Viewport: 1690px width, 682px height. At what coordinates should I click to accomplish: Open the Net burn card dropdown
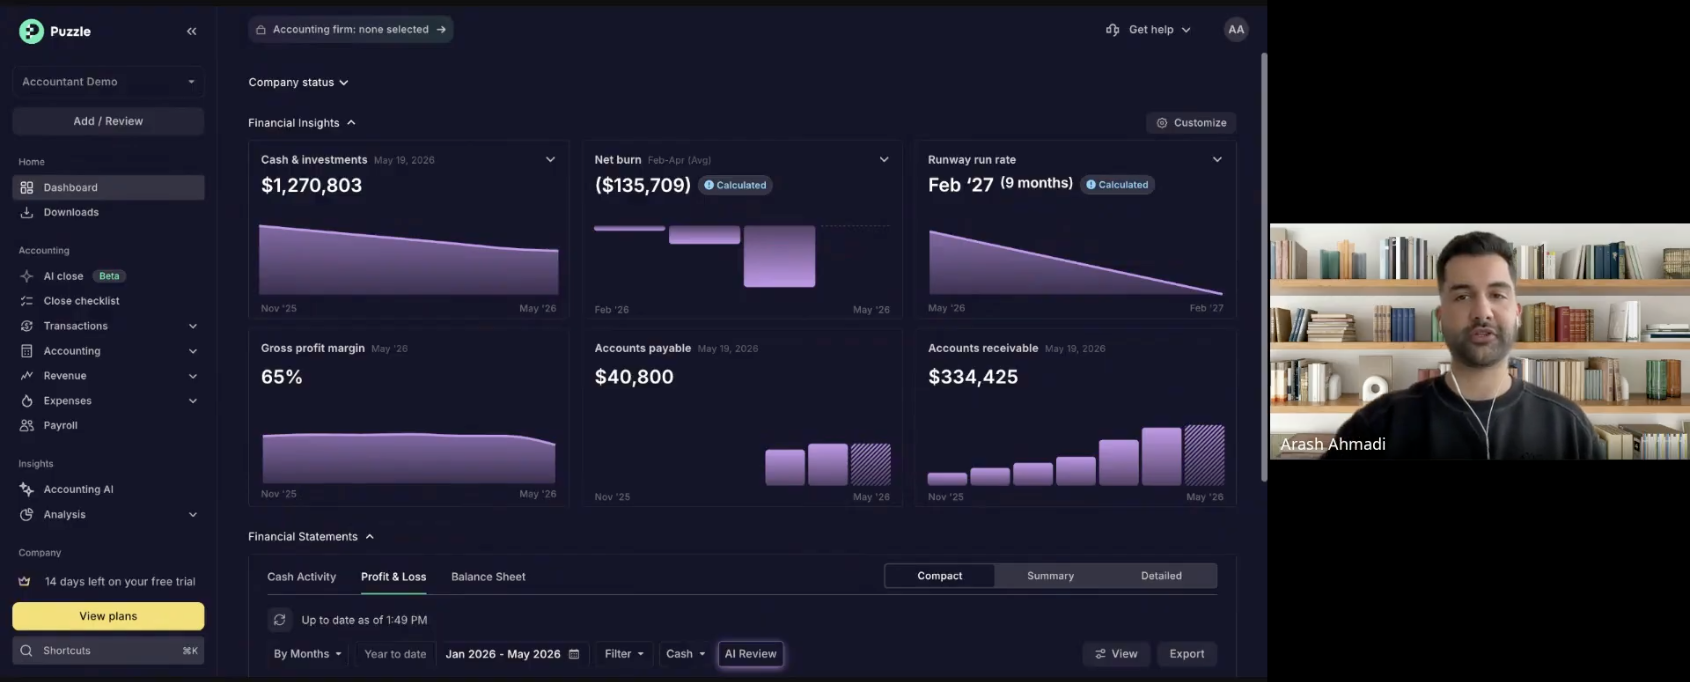tap(884, 159)
